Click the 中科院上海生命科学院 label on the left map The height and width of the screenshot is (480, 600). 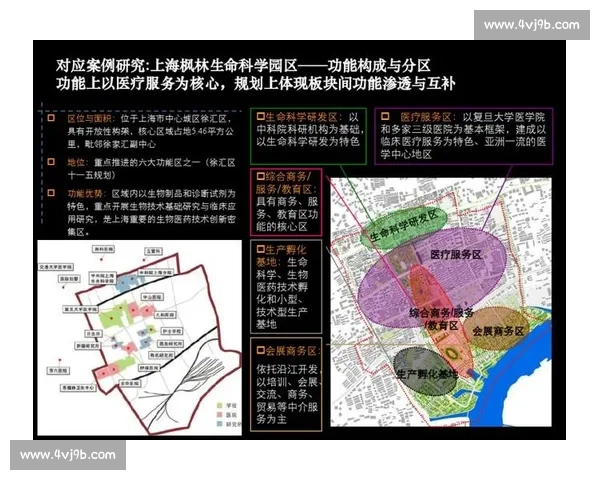click(102, 278)
